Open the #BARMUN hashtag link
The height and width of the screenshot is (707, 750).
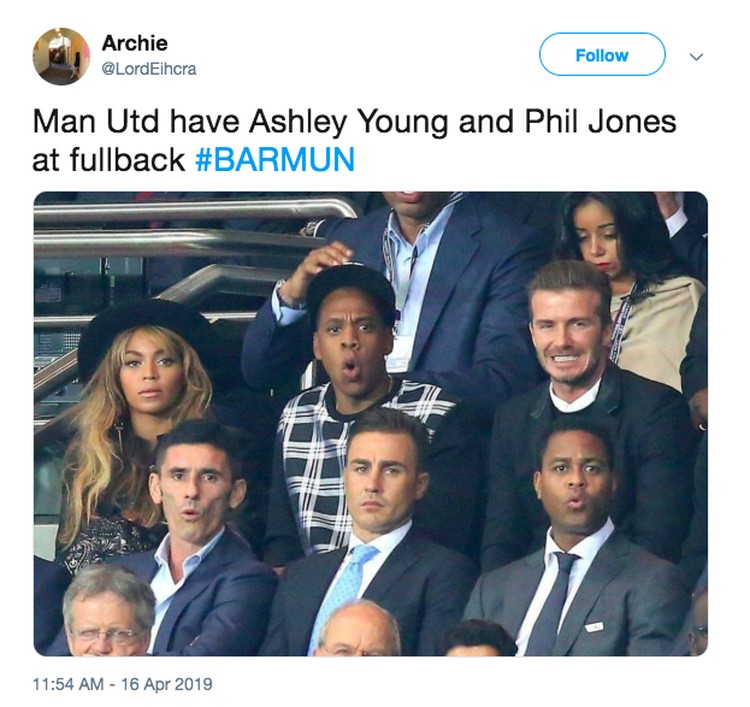coord(275,159)
